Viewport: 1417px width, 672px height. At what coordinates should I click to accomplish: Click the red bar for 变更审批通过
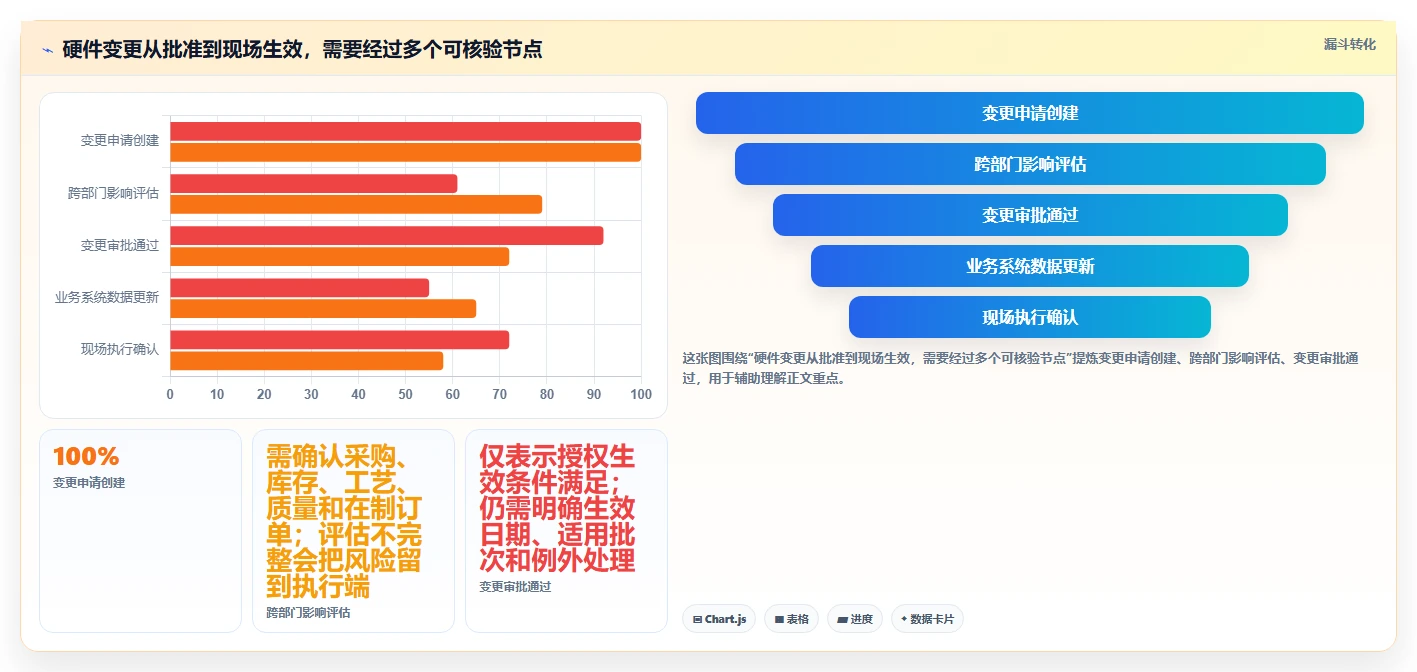coord(386,235)
